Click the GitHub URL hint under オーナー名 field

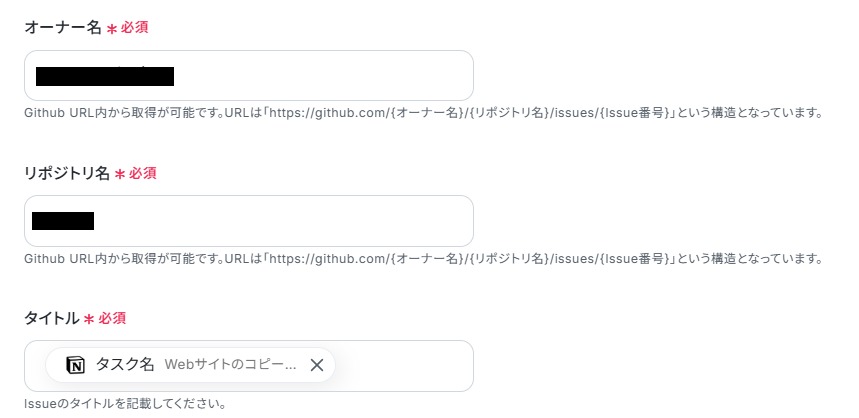click(x=423, y=113)
